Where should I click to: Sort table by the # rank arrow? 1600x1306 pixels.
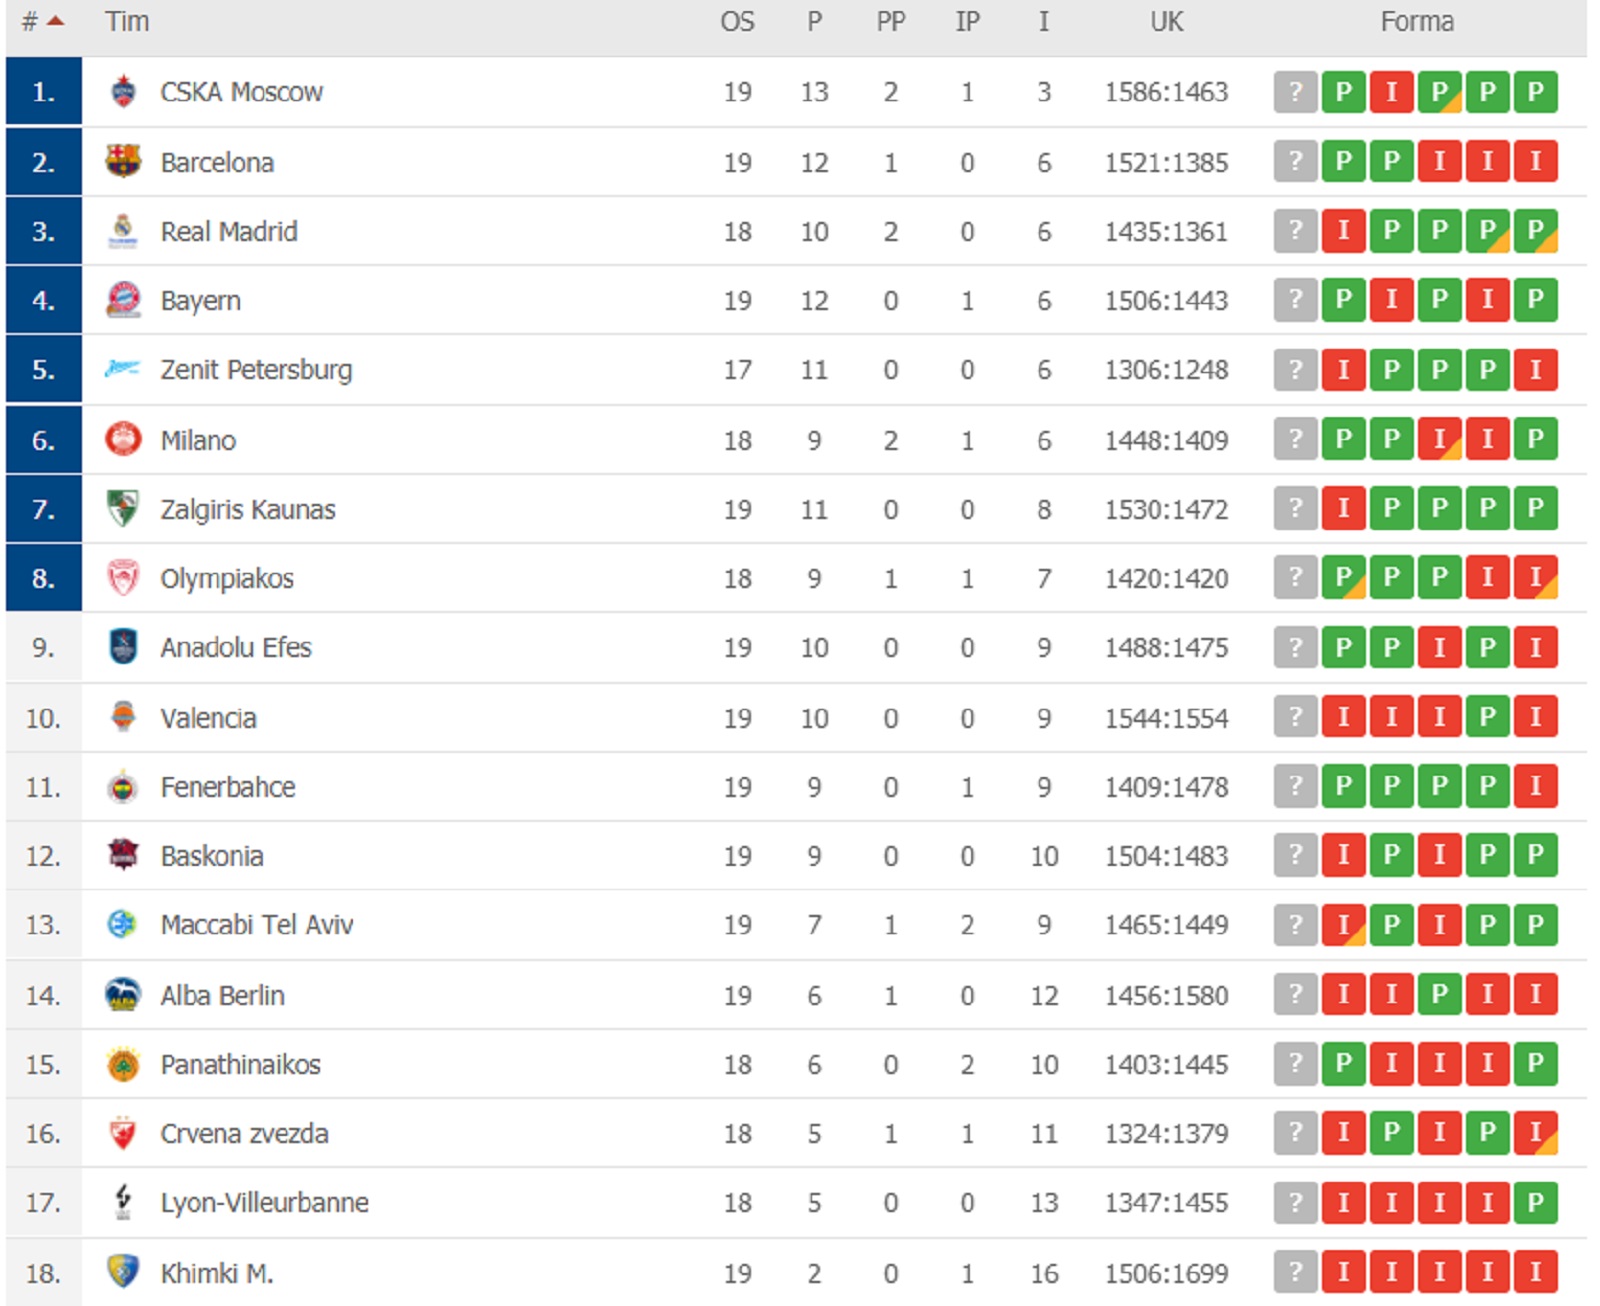point(55,21)
